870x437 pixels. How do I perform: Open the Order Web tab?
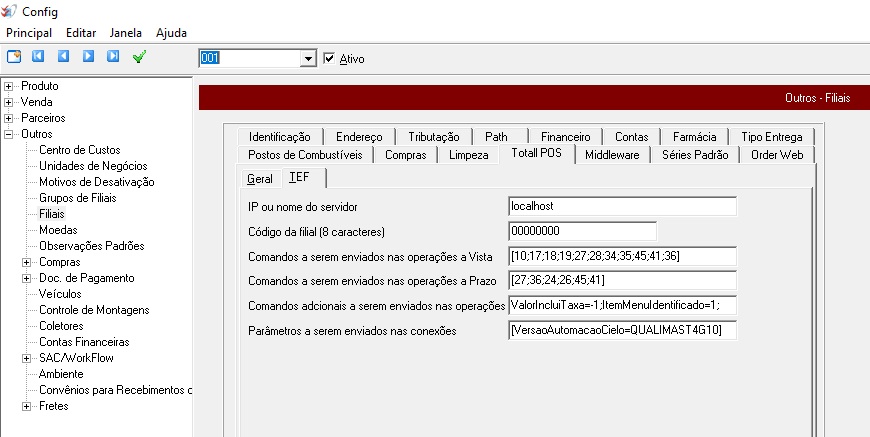point(777,155)
